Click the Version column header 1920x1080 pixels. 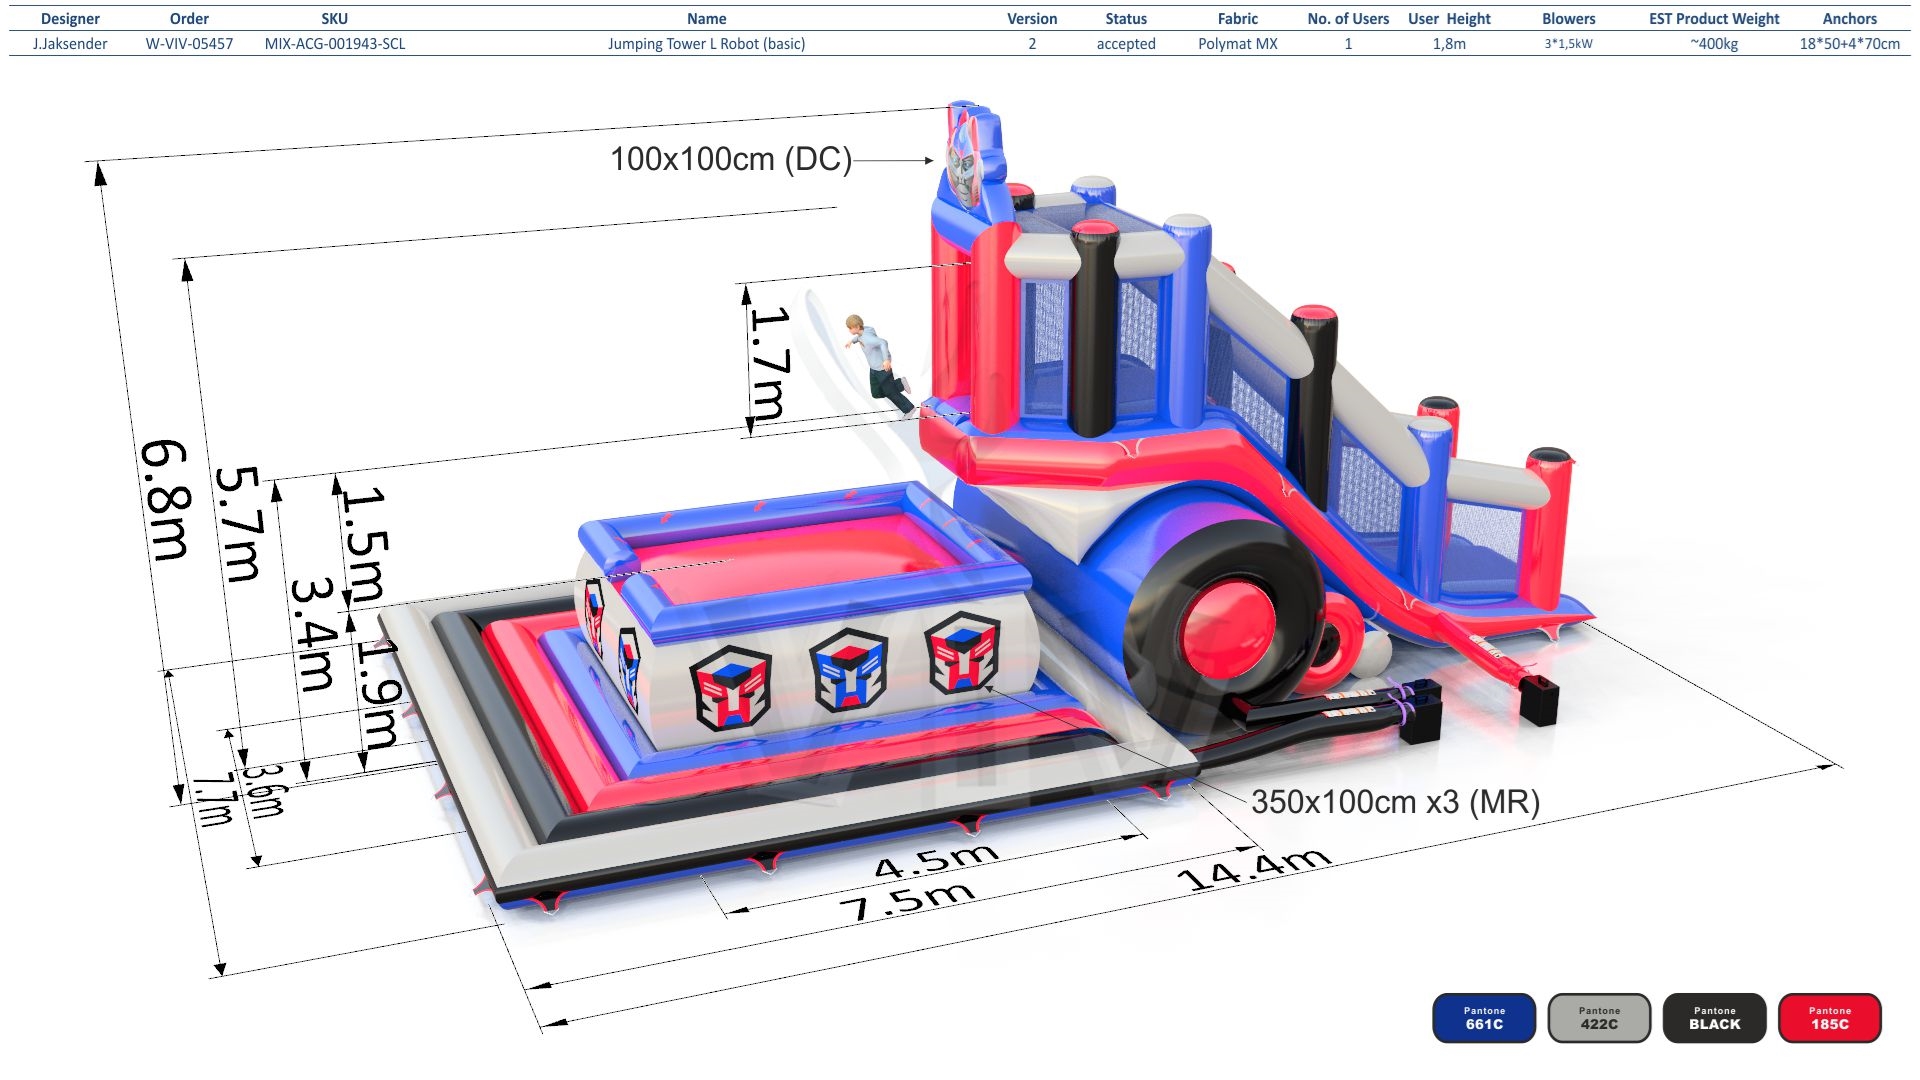point(1032,19)
